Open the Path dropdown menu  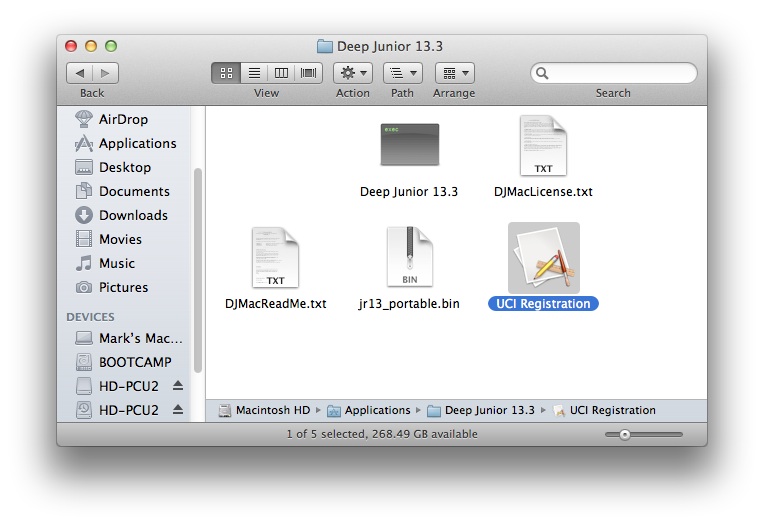[x=402, y=73]
